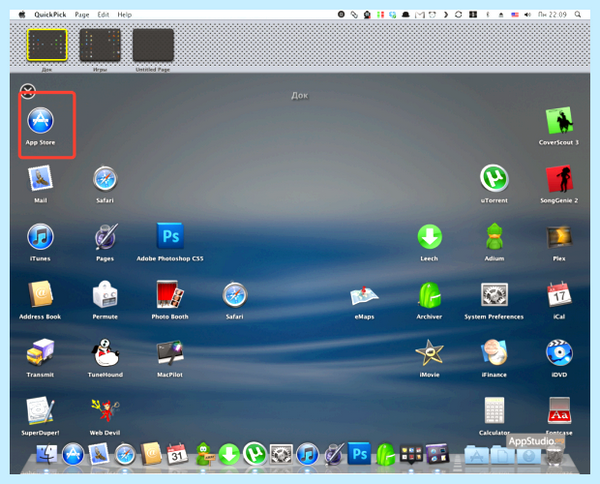Open the Applications folder stack in the Dock
The image size is (600, 484).
click(476, 455)
